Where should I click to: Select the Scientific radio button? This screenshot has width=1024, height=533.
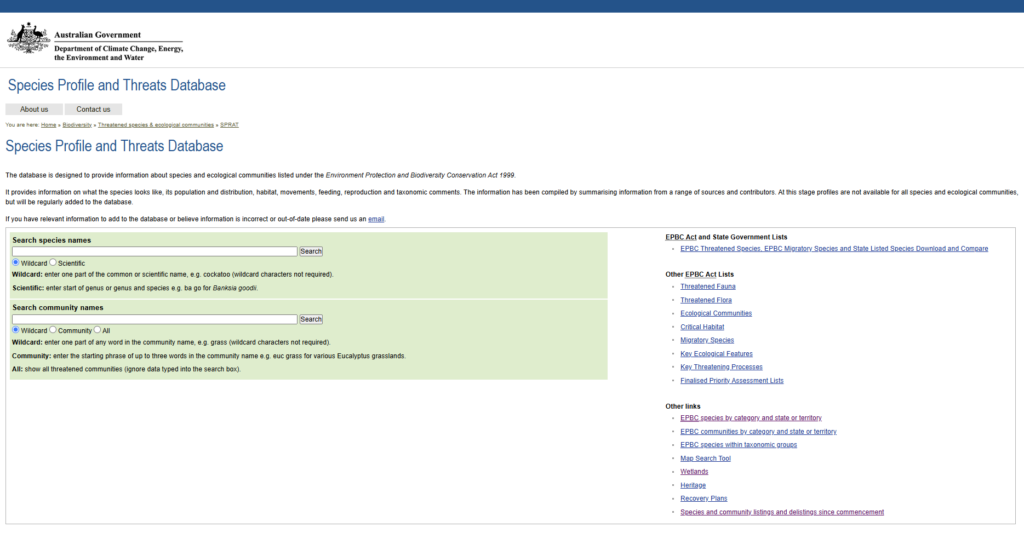[x=54, y=263]
